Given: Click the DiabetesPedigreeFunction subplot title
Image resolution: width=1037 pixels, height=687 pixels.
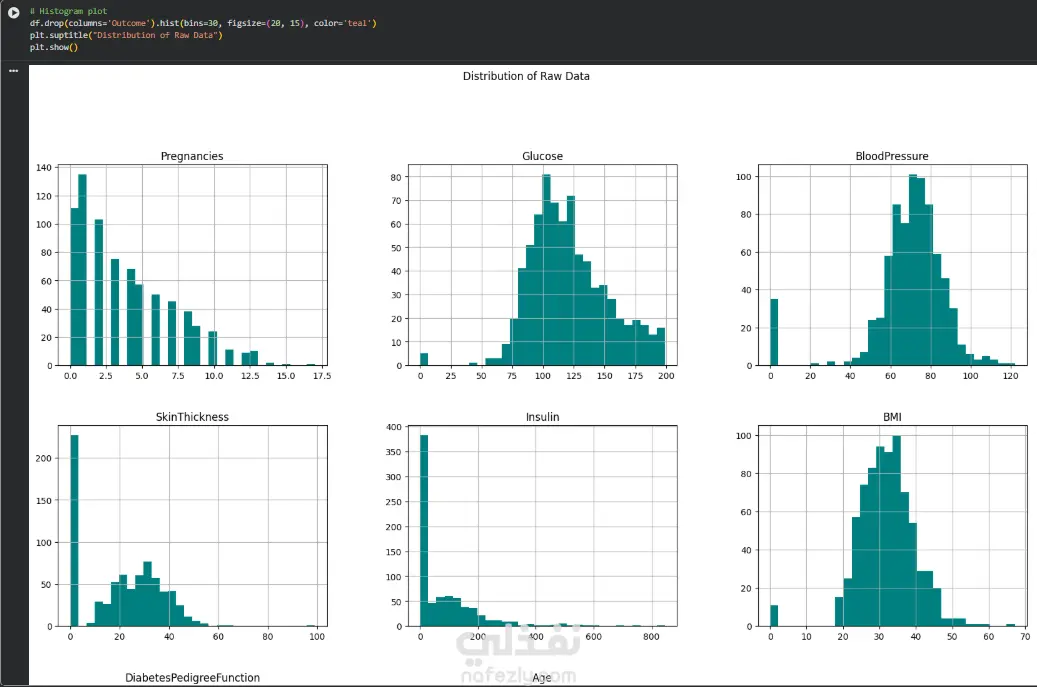Looking at the screenshot, I should coord(192,677).
